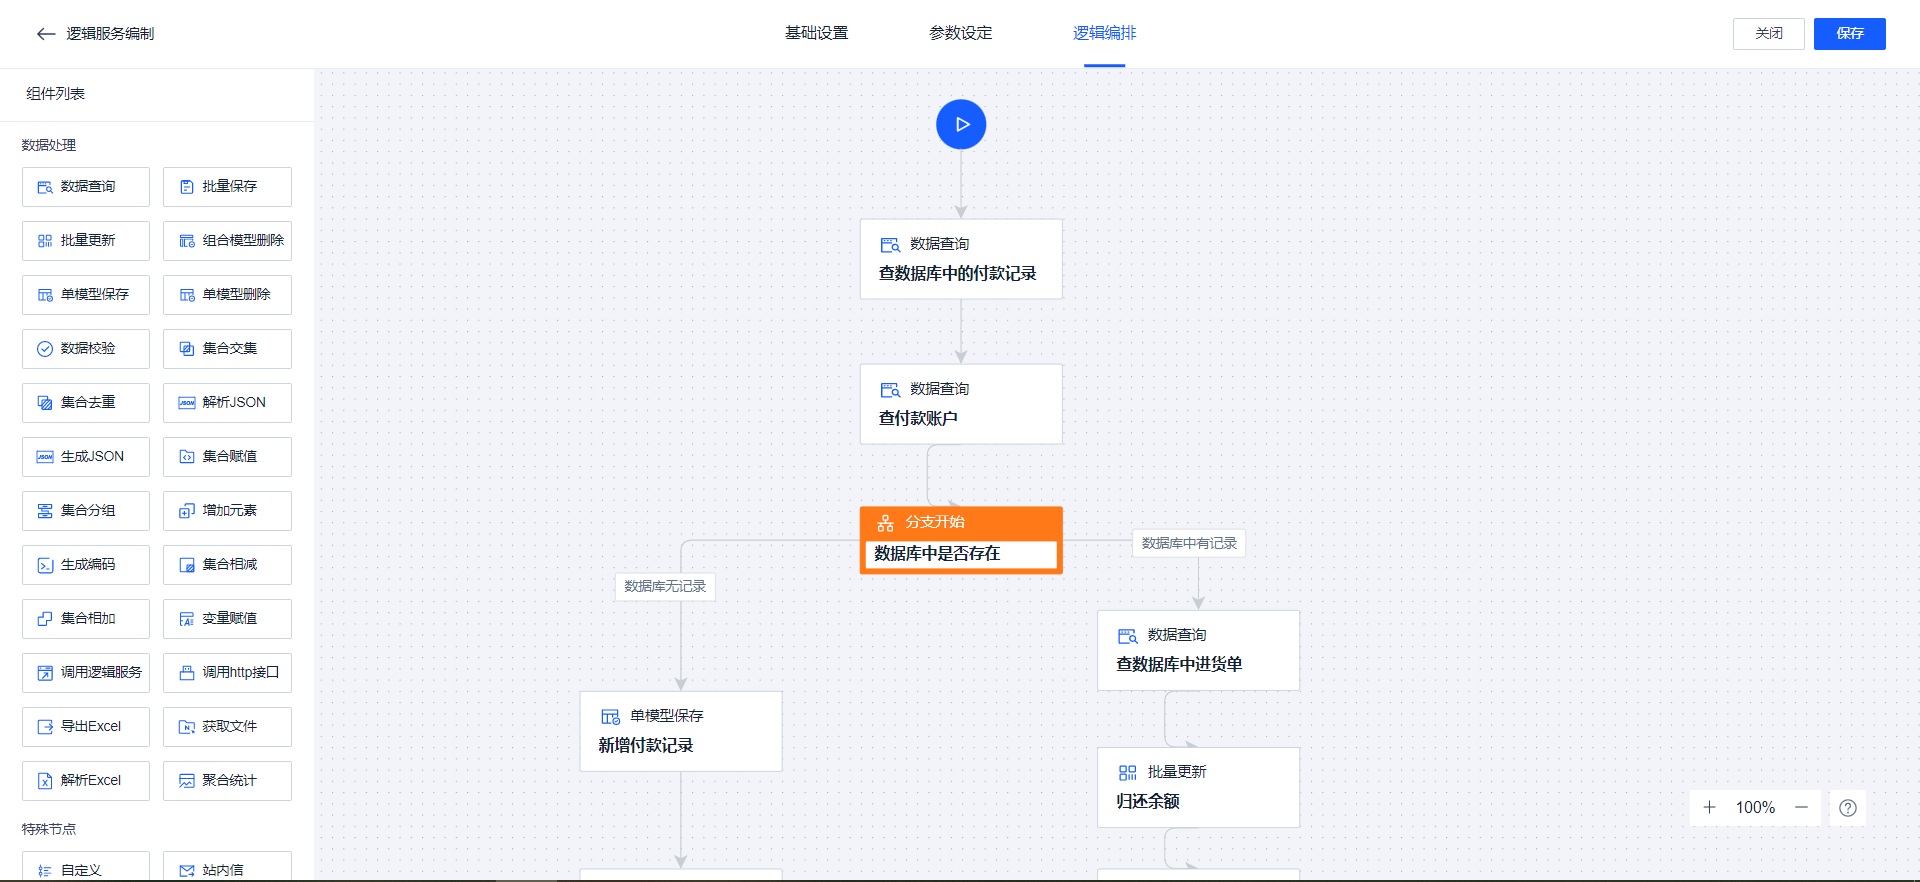This screenshot has width=1920, height=882.
Task: Switch to the 基础设置 tab
Action: tap(816, 33)
